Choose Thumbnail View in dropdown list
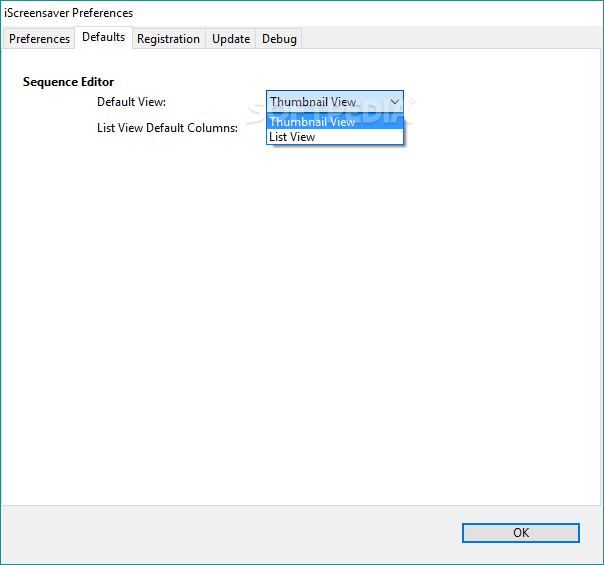Screen dimensions: 604x565 click(x=335, y=122)
